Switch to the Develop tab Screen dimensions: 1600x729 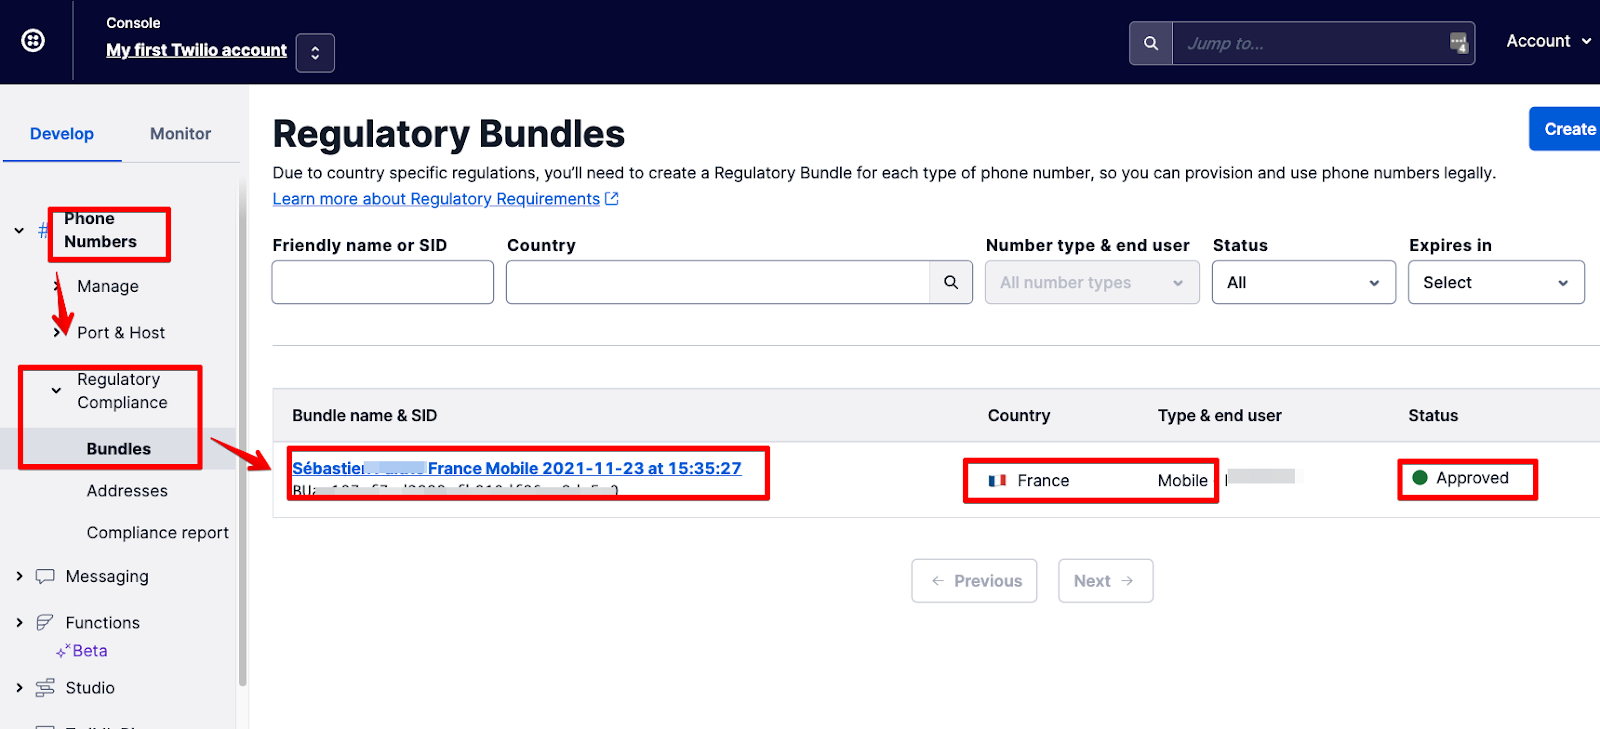tap(62, 134)
